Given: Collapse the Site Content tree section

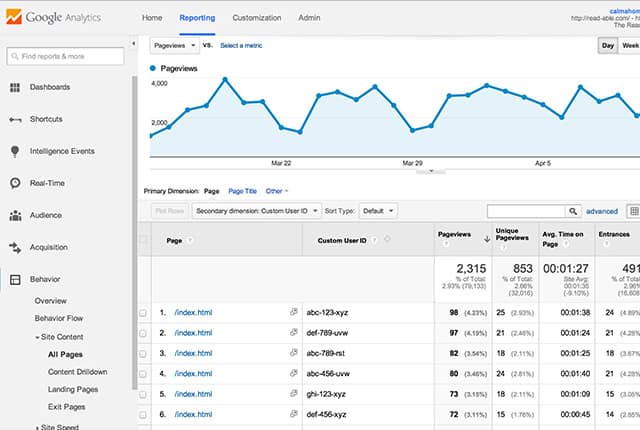Looking at the screenshot, I should (37, 338).
